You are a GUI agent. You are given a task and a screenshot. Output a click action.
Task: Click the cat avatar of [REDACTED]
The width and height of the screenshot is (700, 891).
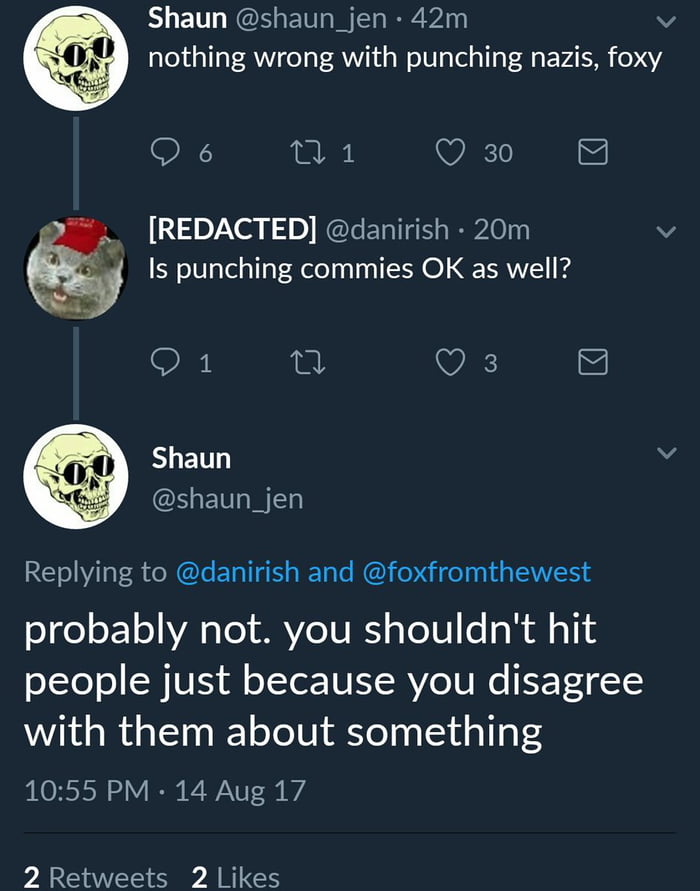tap(73, 265)
